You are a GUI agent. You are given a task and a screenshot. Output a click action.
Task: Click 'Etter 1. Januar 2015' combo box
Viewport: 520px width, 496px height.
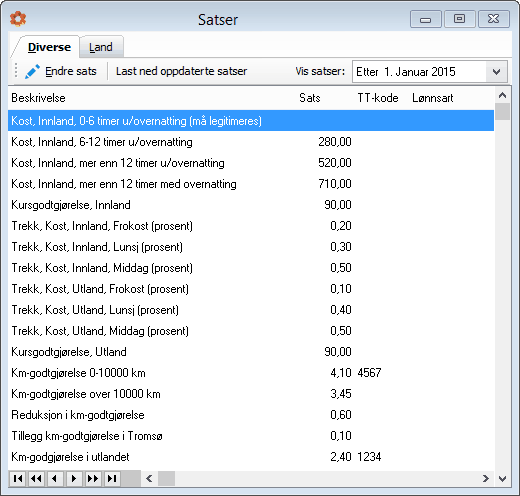click(x=430, y=72)
